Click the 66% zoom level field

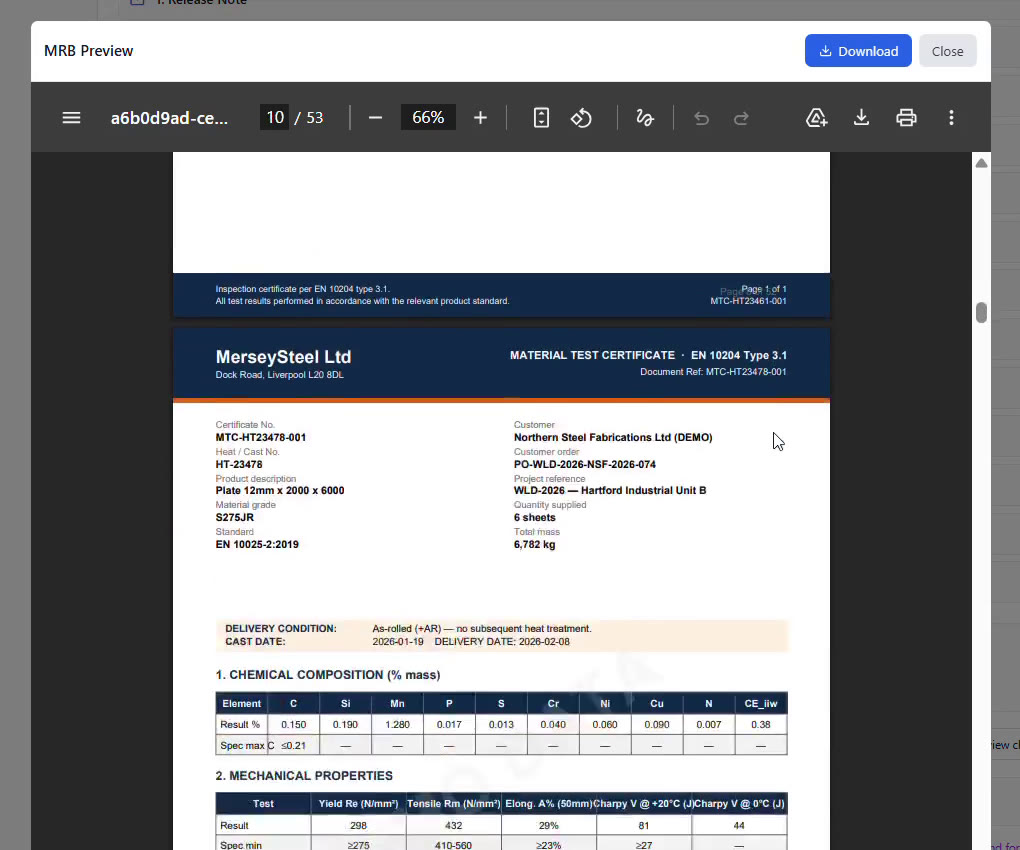click(428, 117)
